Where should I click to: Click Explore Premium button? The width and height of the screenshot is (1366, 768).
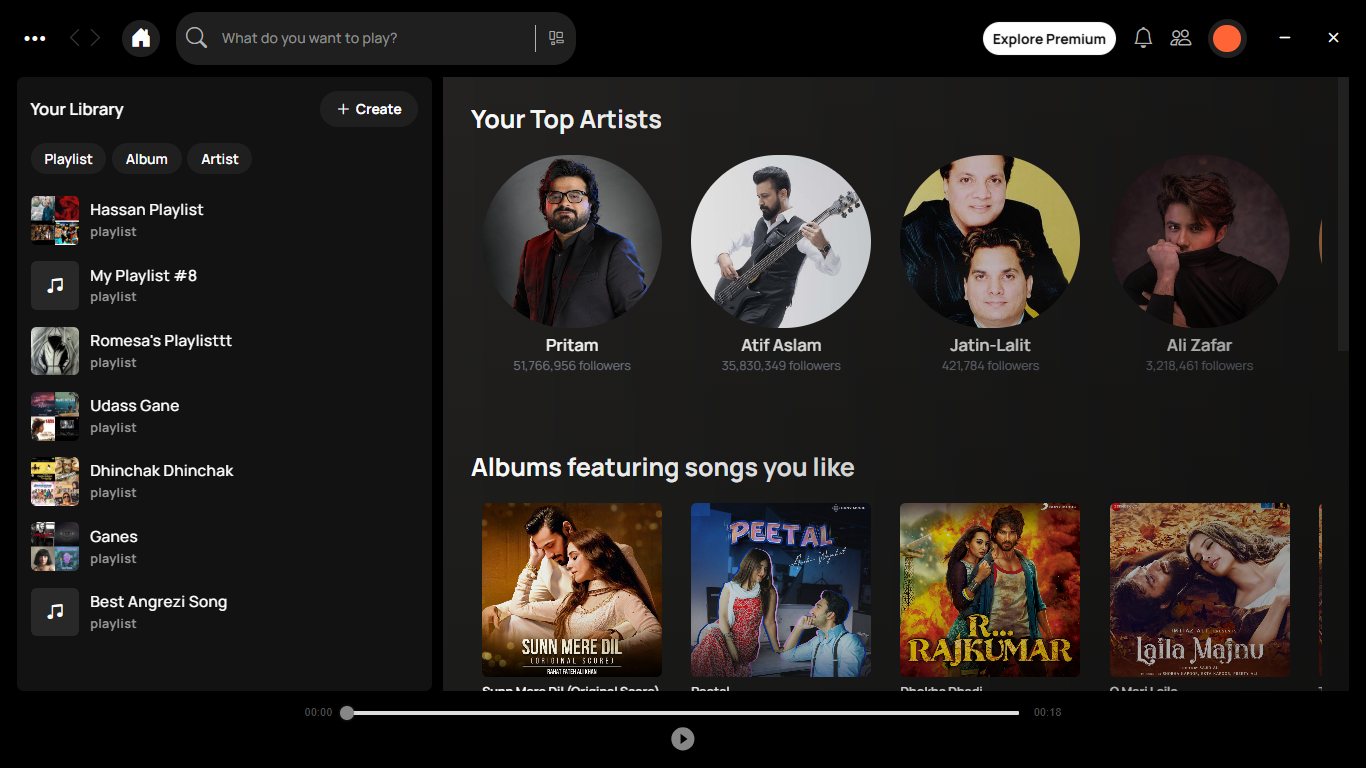click(1049, 39)
